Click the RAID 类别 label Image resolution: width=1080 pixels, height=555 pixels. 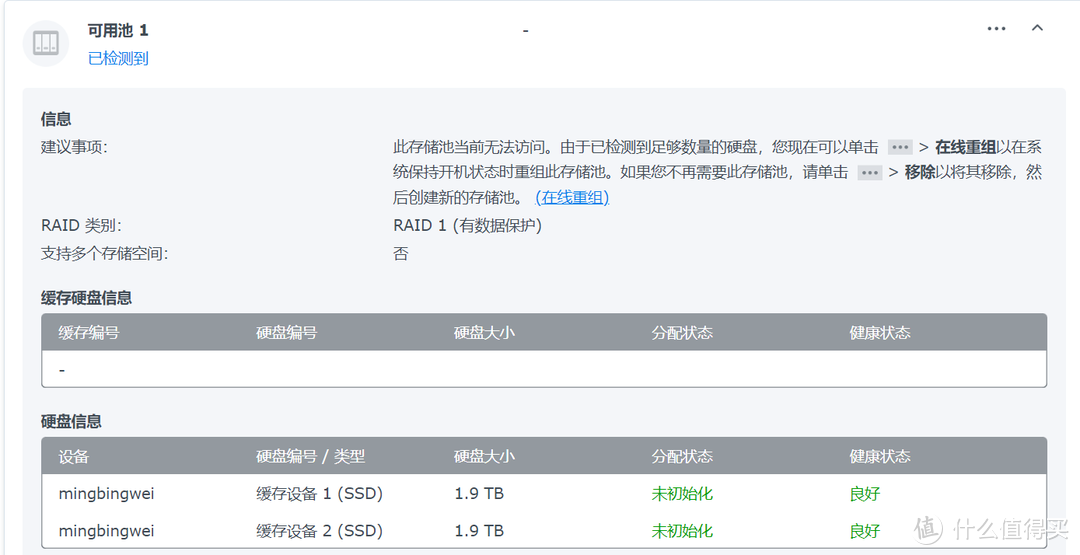(x=81, y=226)
